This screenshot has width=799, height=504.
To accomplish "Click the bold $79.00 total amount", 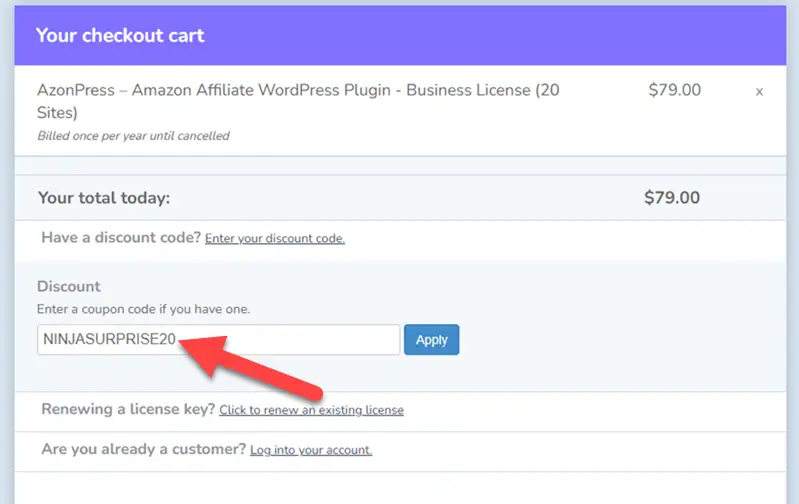I will pos(672,198).
